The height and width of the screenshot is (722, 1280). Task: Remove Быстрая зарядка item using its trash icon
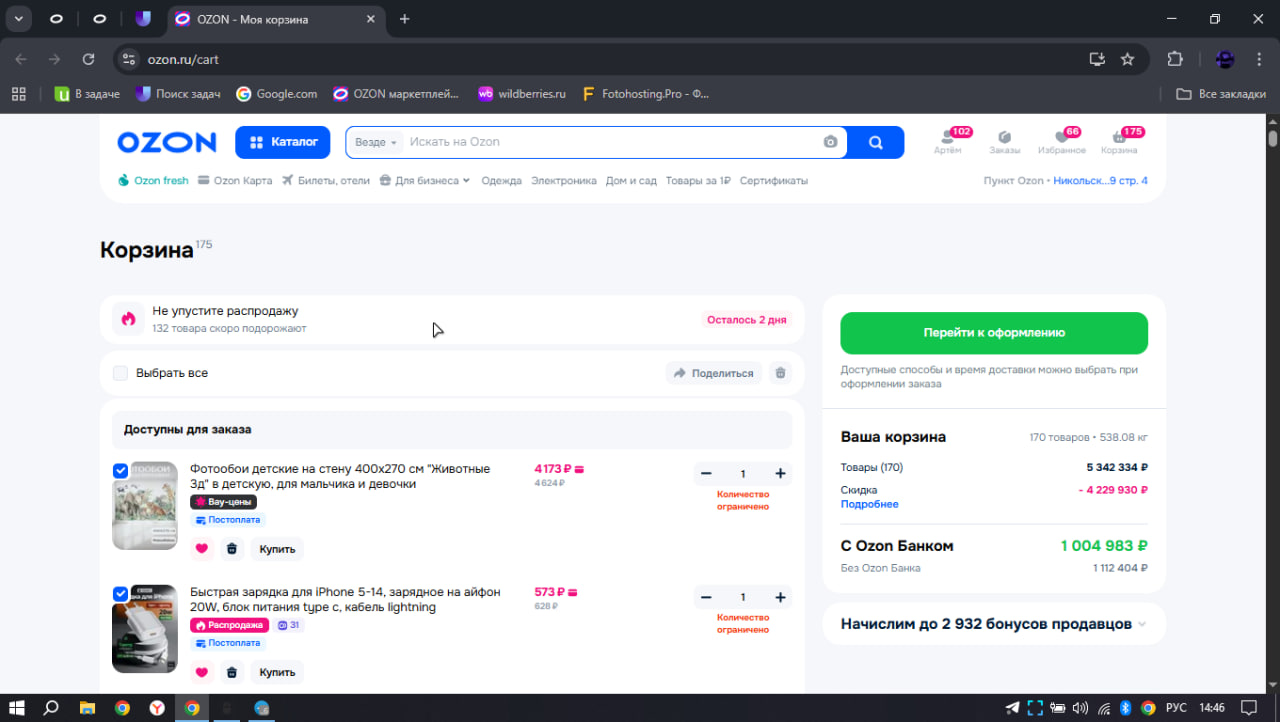coord(232,672)
